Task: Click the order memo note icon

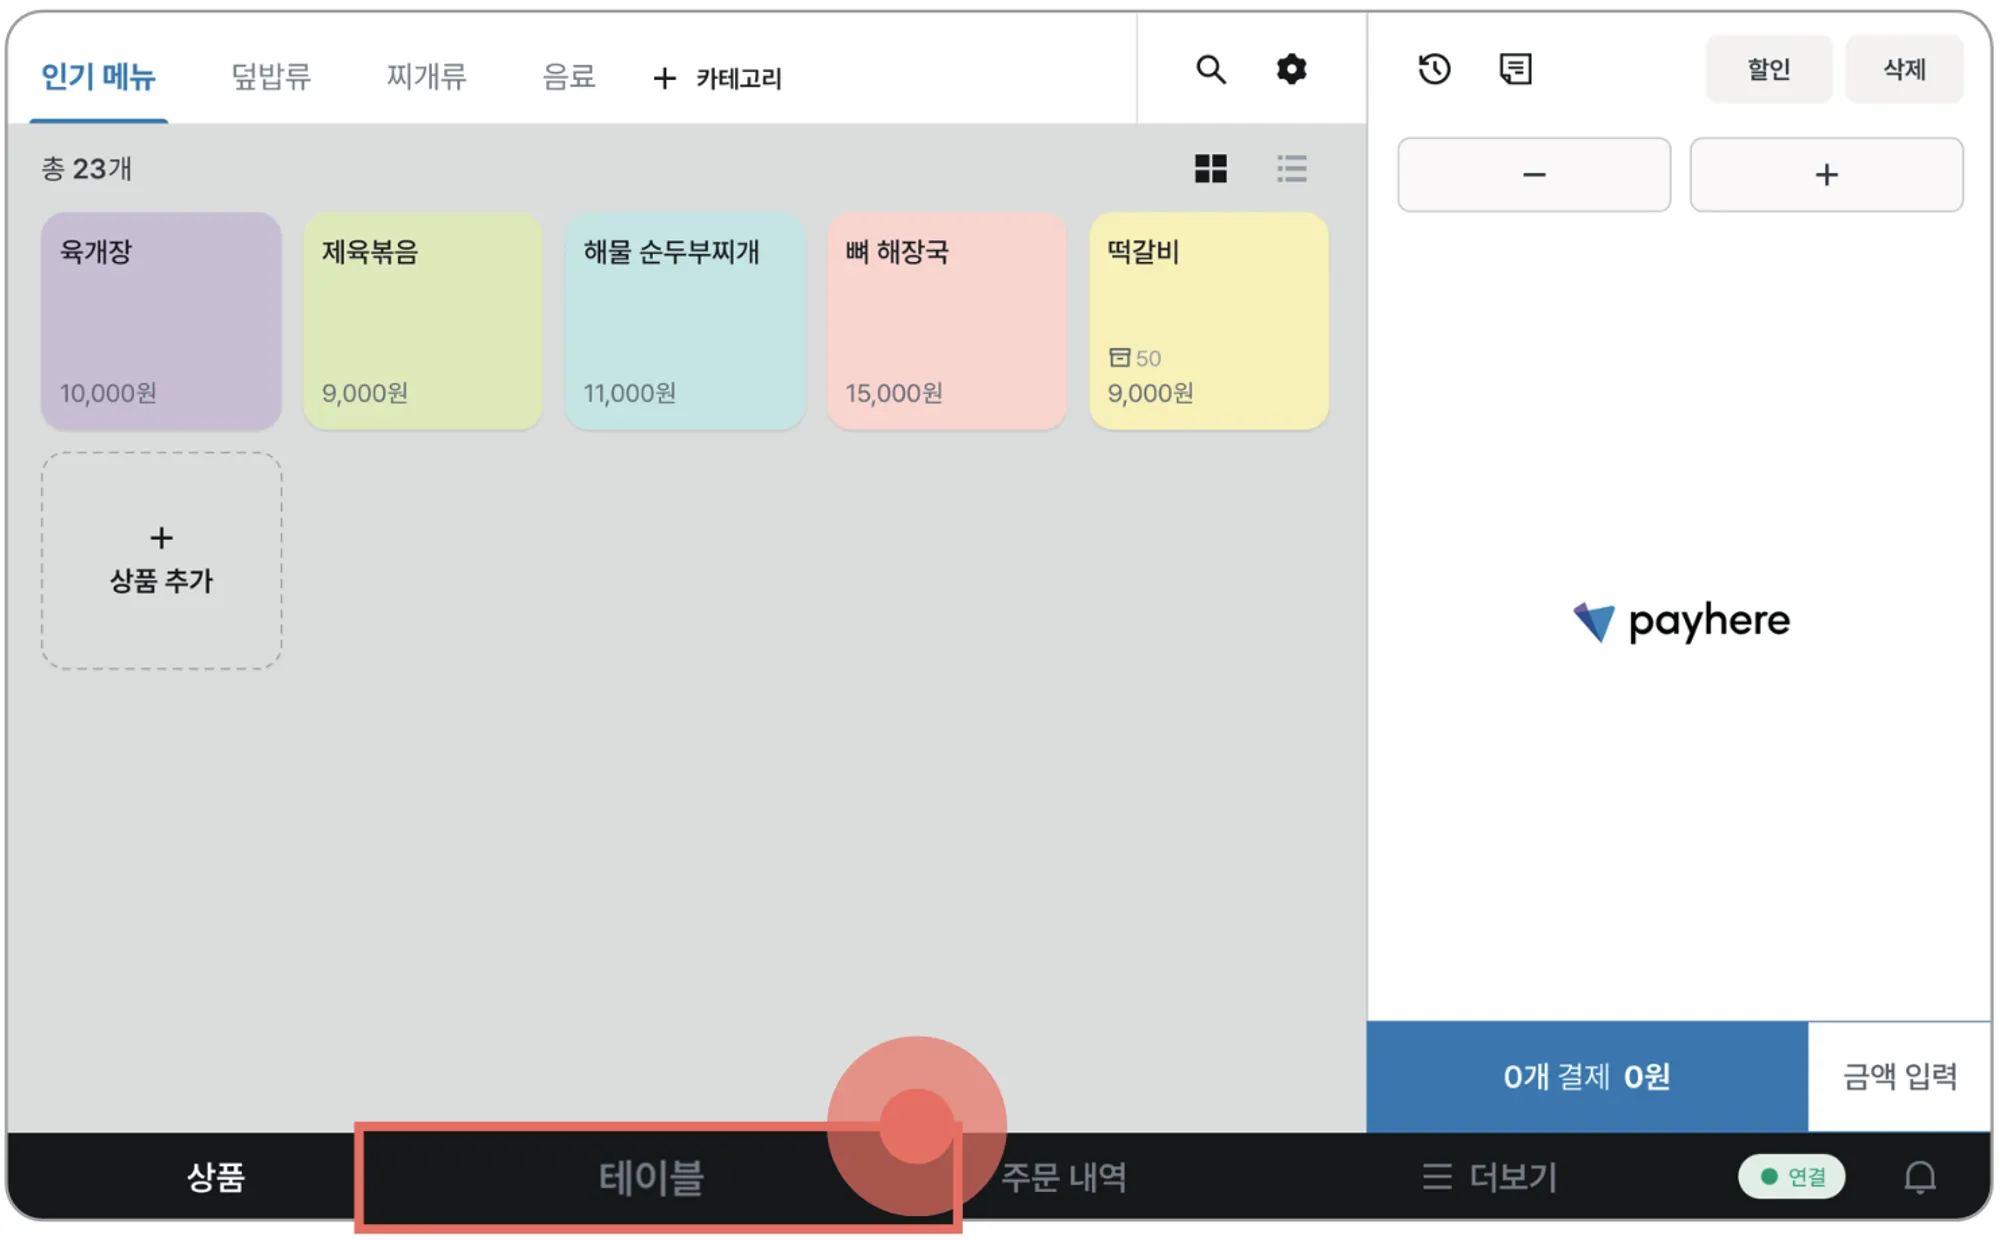Action: [1515, 69]
